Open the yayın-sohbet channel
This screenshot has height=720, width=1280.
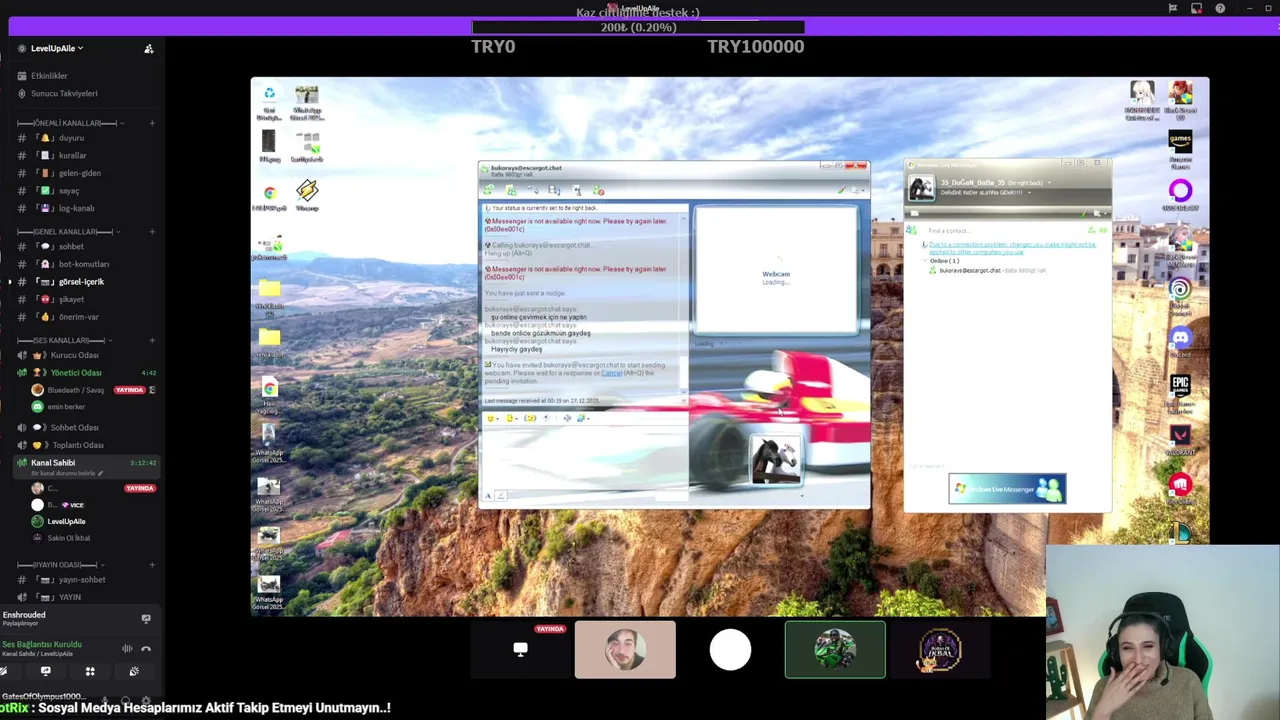[x=81, y=580]
